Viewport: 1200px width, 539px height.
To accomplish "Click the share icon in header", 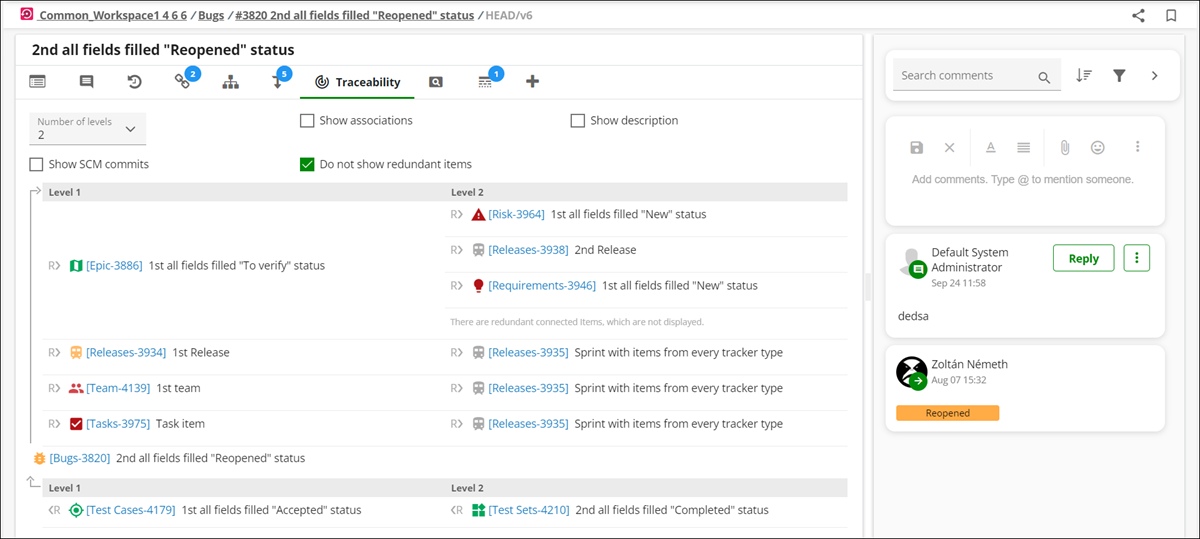I will pos(1138,15).
